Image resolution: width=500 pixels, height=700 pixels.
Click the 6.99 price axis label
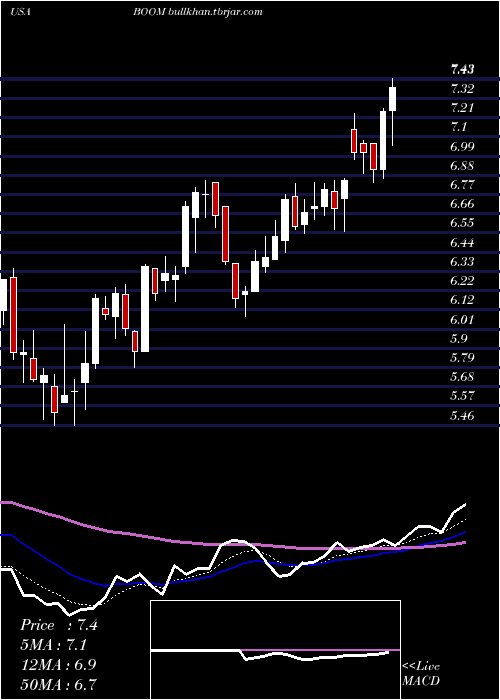coord(462,147)
